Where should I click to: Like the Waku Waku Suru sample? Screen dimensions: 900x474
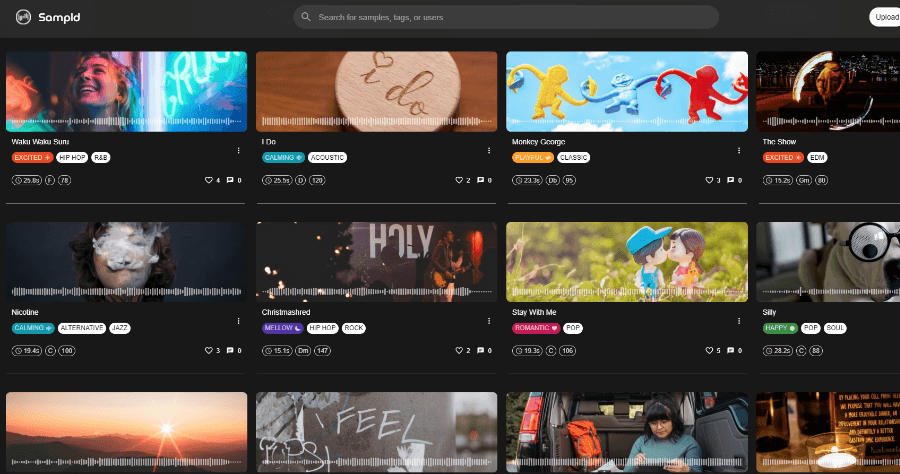pos(209,180)
